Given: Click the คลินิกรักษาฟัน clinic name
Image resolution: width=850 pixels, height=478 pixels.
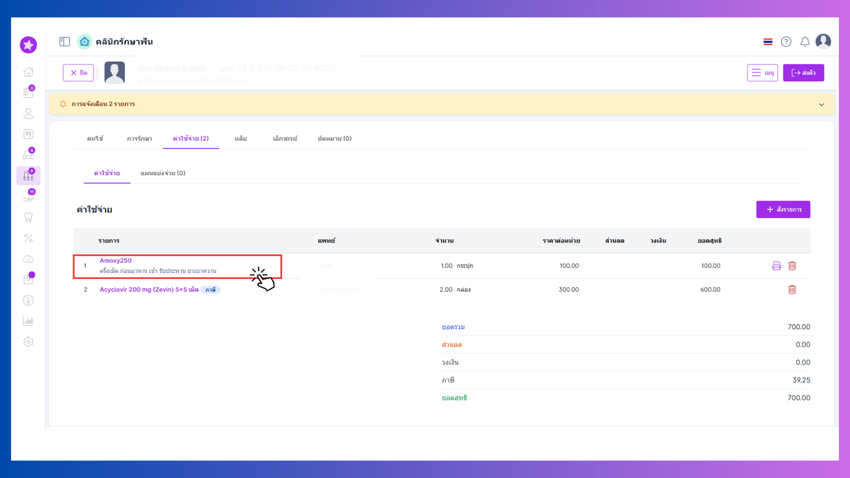Looking at the screenshot, I should (x=124, y=42).
